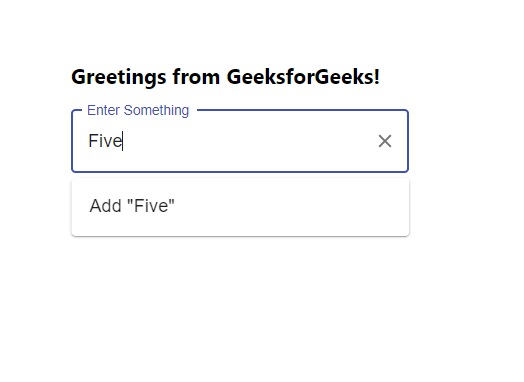The width and height of the screenshot is (524, 382).
Task: Click the word Add in the dropdown option
Action: [105, 206]
